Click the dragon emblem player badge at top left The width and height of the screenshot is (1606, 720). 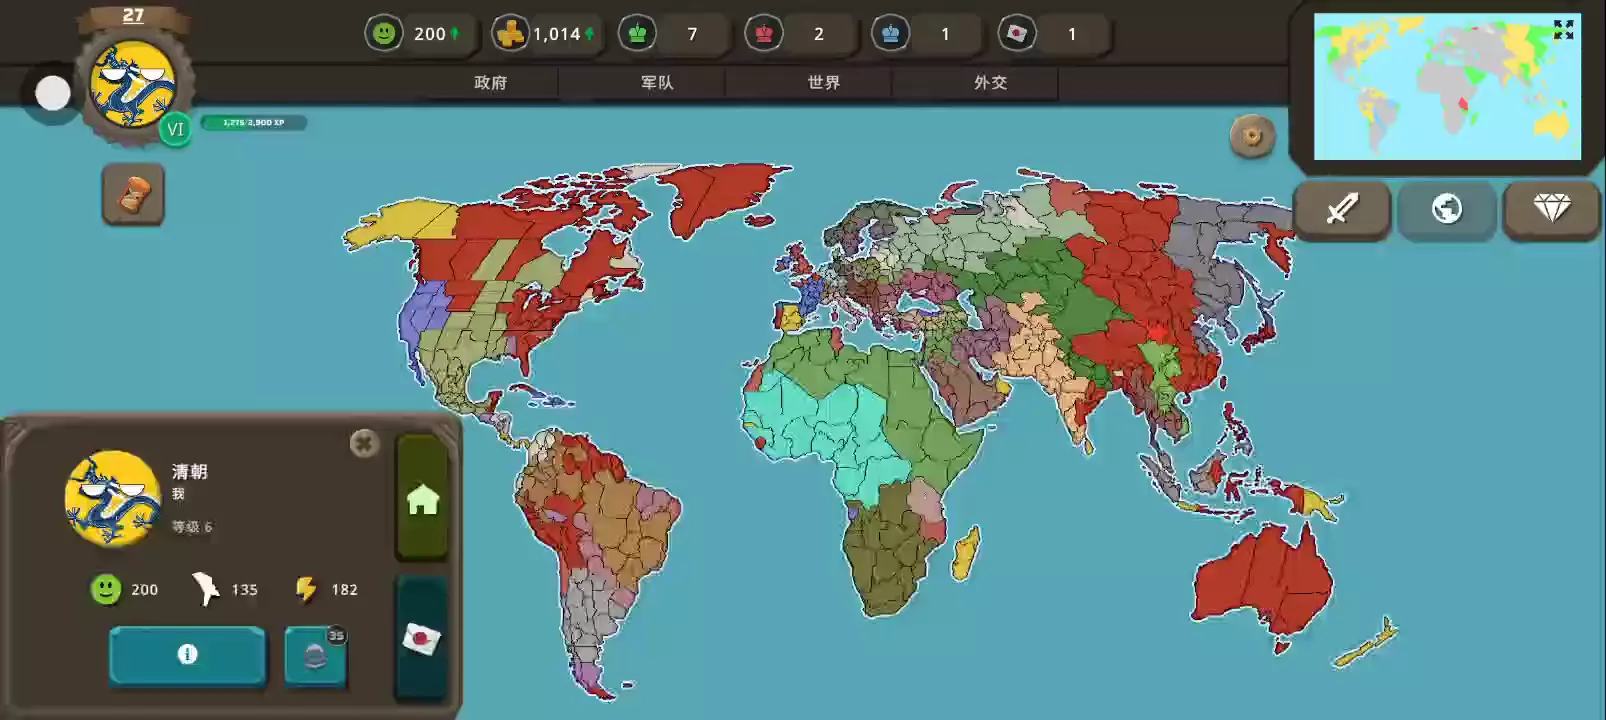tap(133, 84)
